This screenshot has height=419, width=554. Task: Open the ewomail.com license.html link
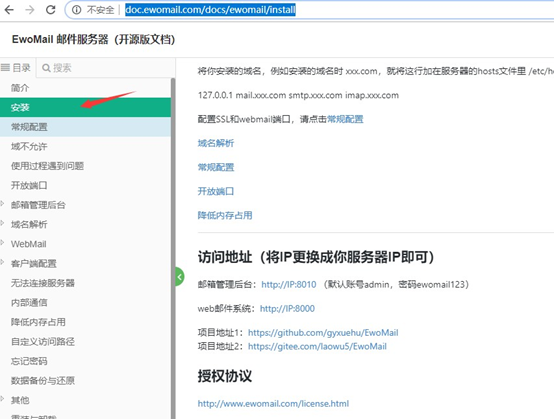[273, 403]
